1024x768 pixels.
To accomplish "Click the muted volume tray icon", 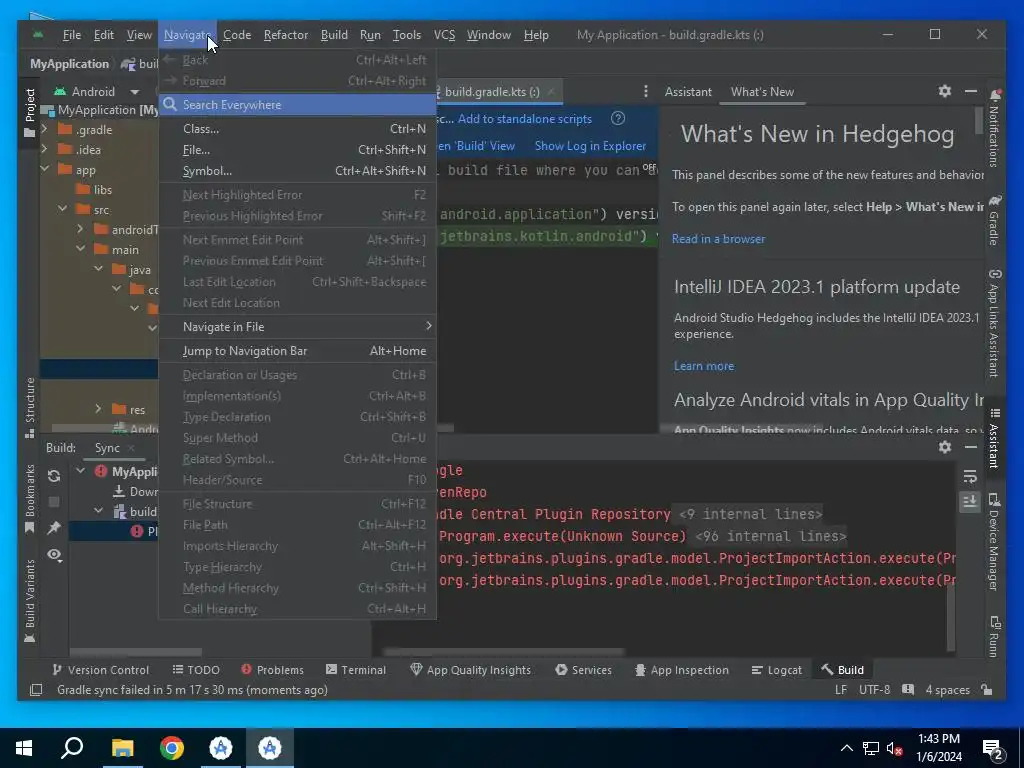I will [894, 748].
